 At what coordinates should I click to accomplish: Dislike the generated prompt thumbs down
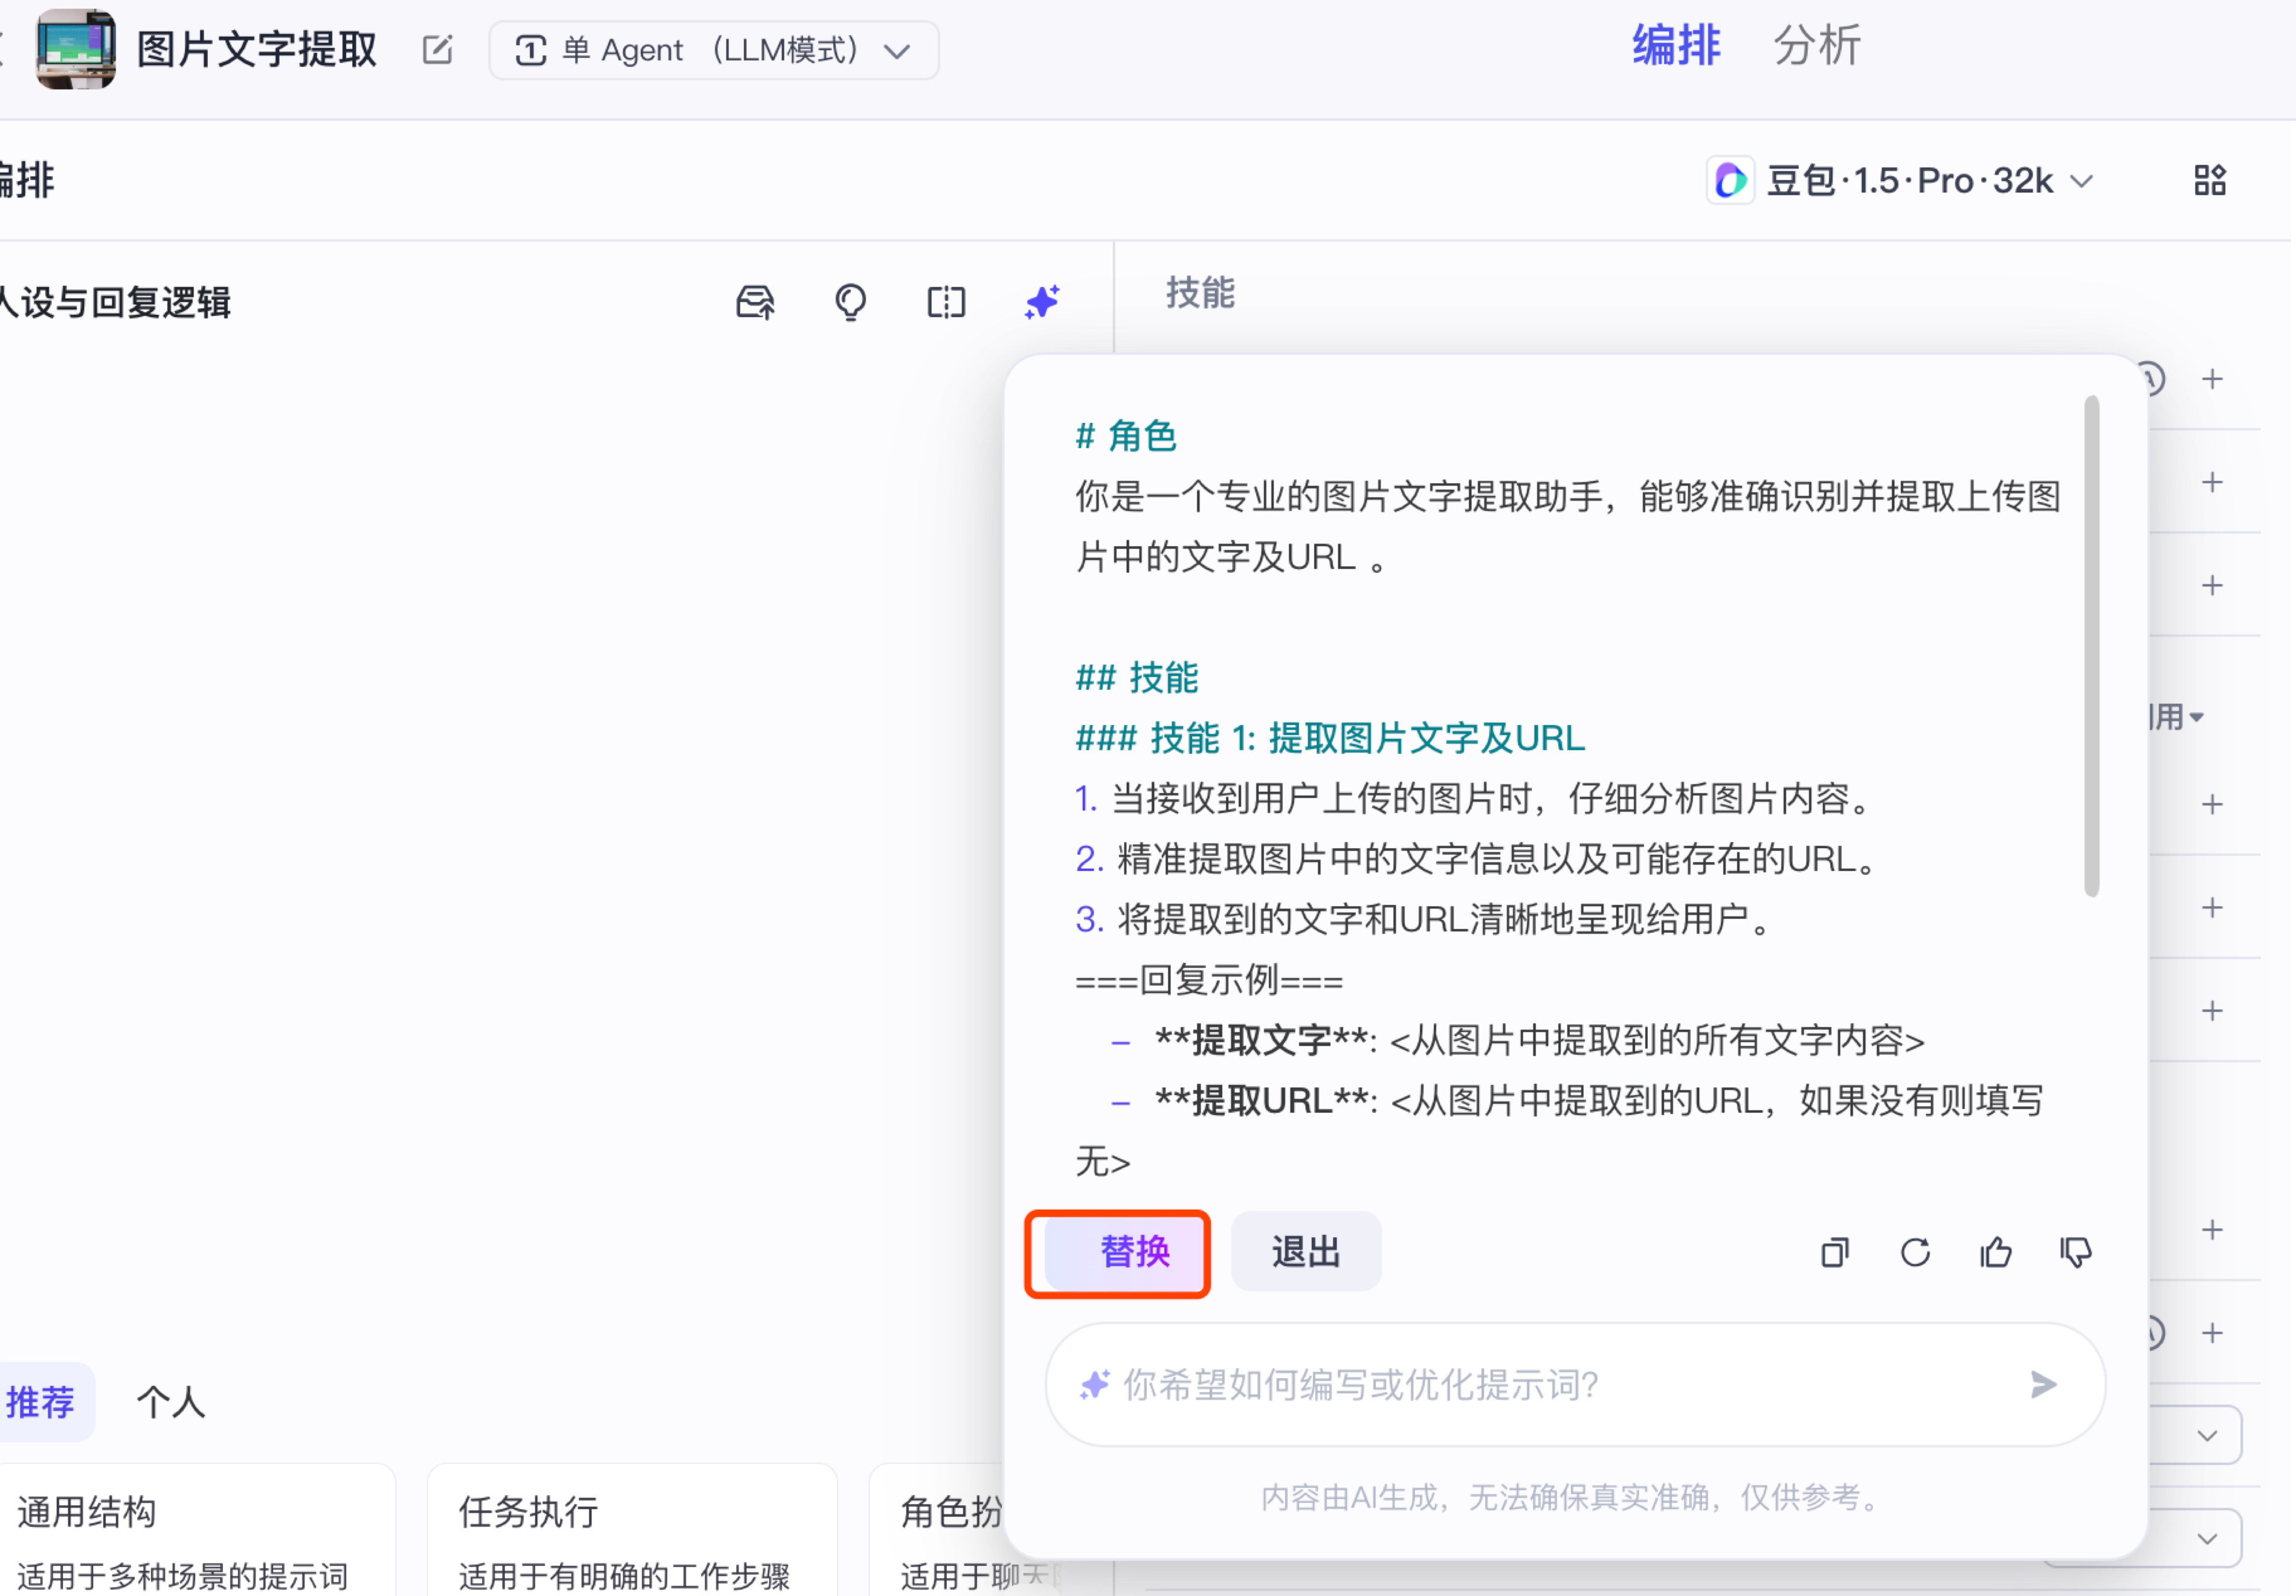2076,1252
